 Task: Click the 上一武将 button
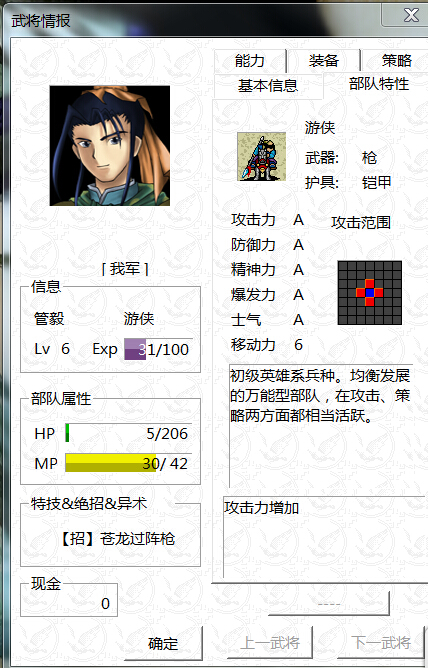tap(270, 643)
